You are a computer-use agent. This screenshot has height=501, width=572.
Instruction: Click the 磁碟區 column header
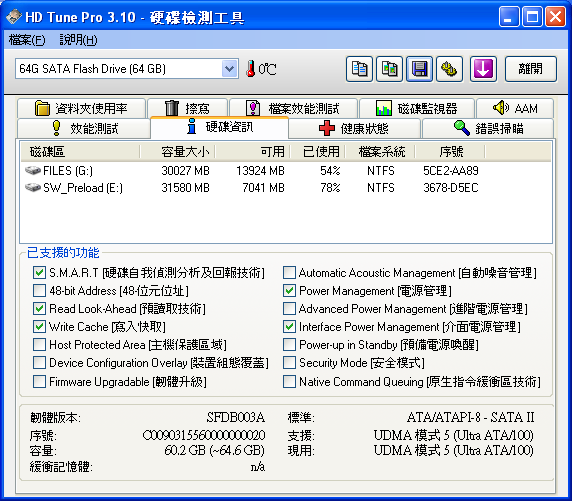(80, 151)
